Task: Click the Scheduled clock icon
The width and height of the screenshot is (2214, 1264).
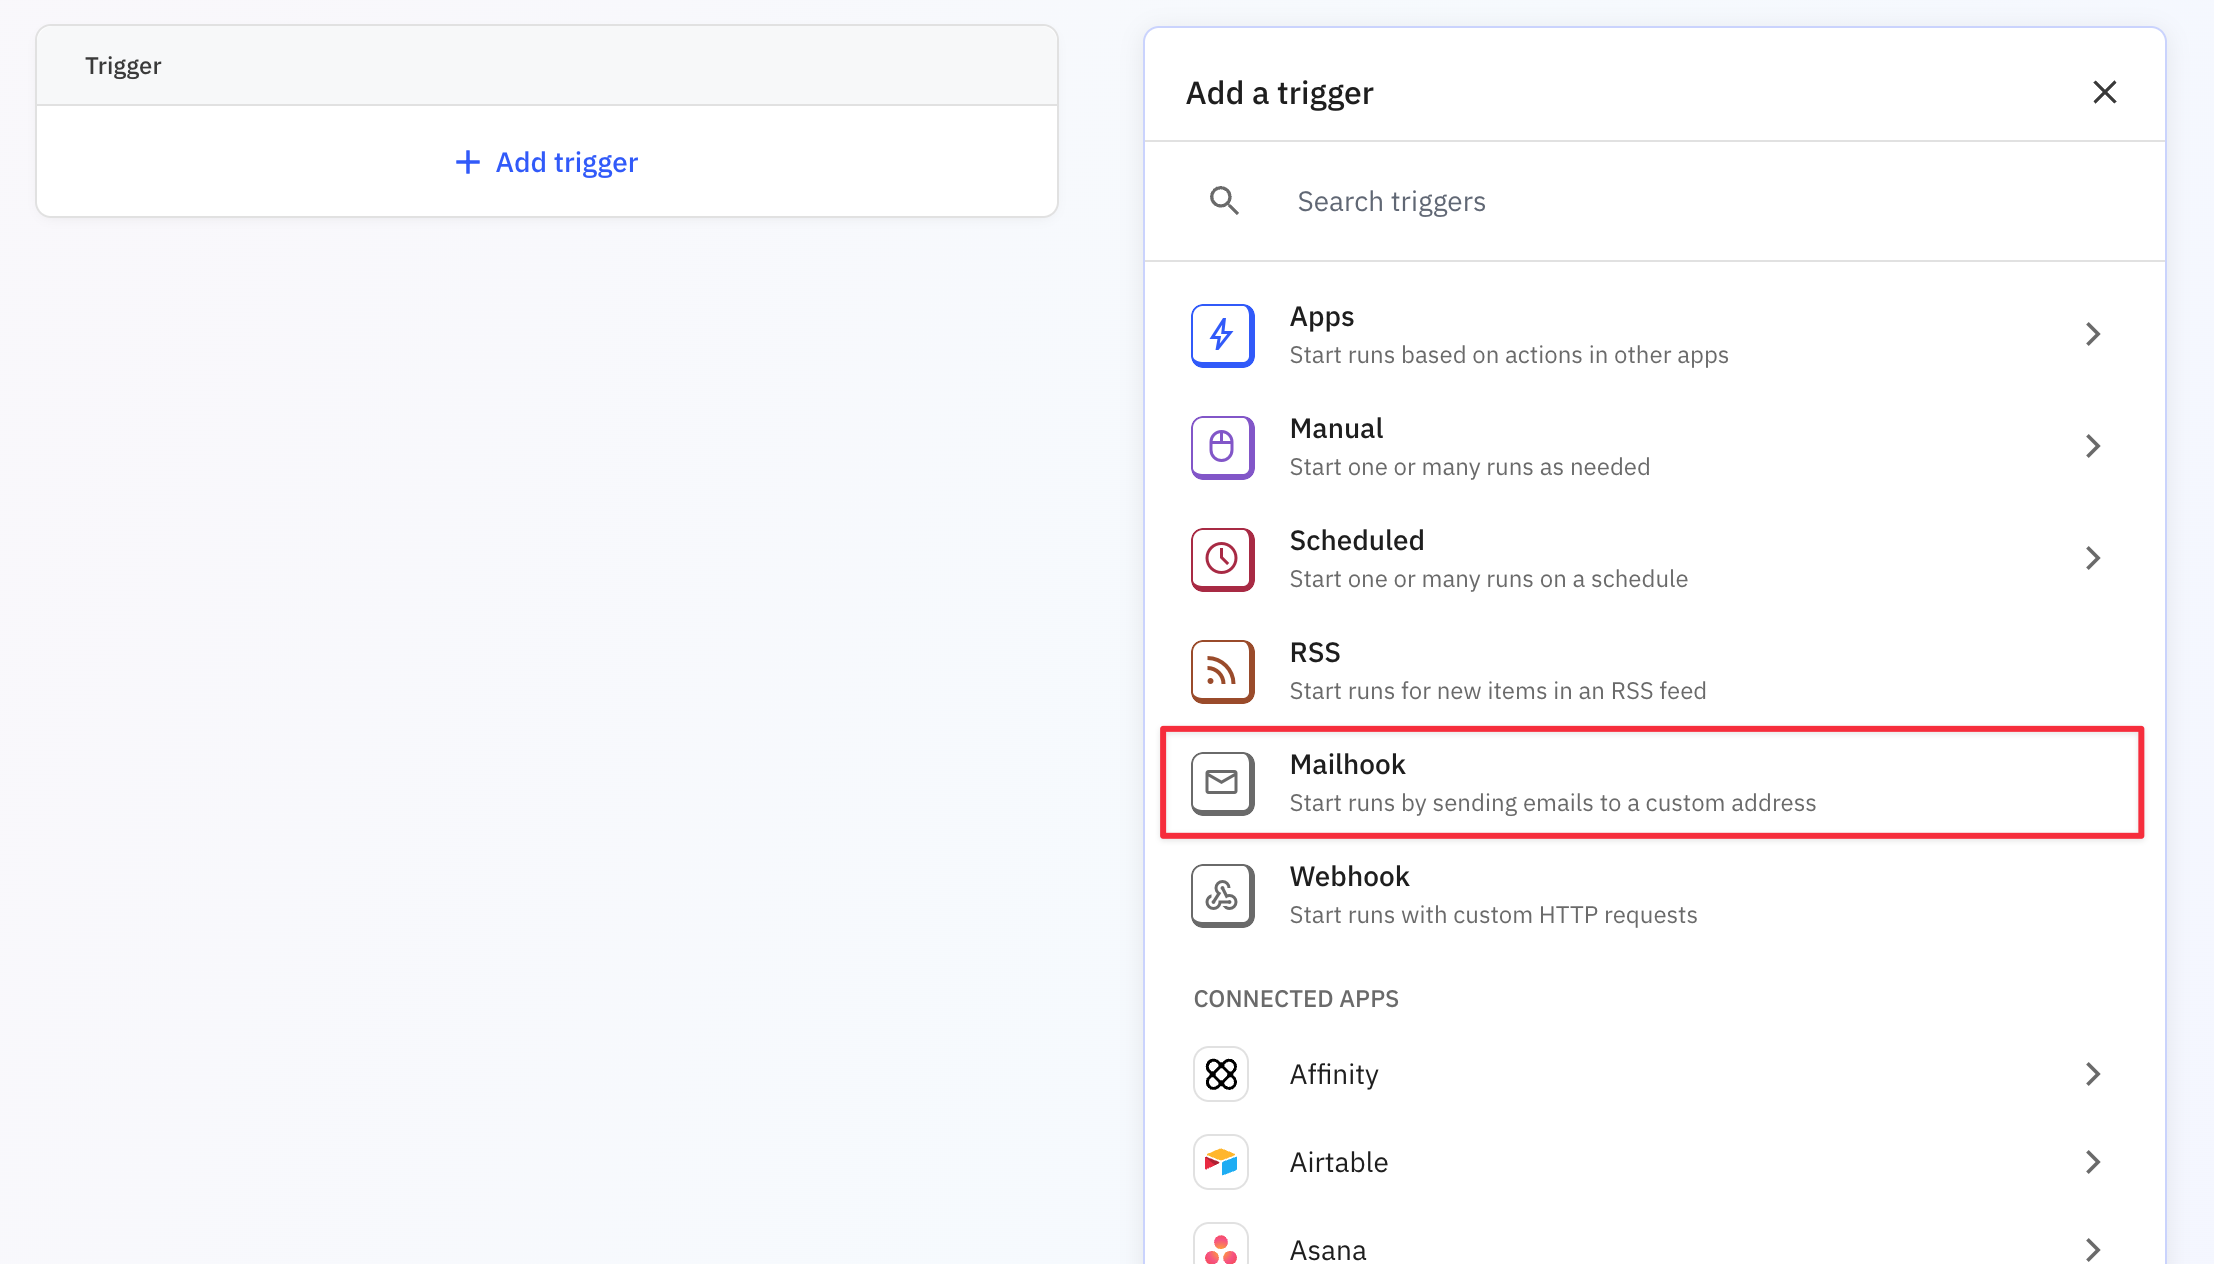Action: tap(1222, 559)
